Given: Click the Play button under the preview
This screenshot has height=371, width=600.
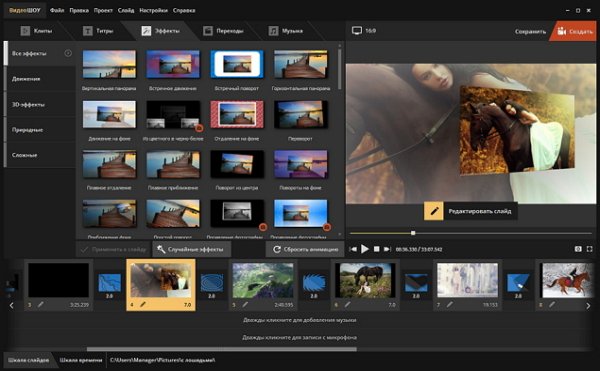Looking at the screenshot, I should (365, 249).
